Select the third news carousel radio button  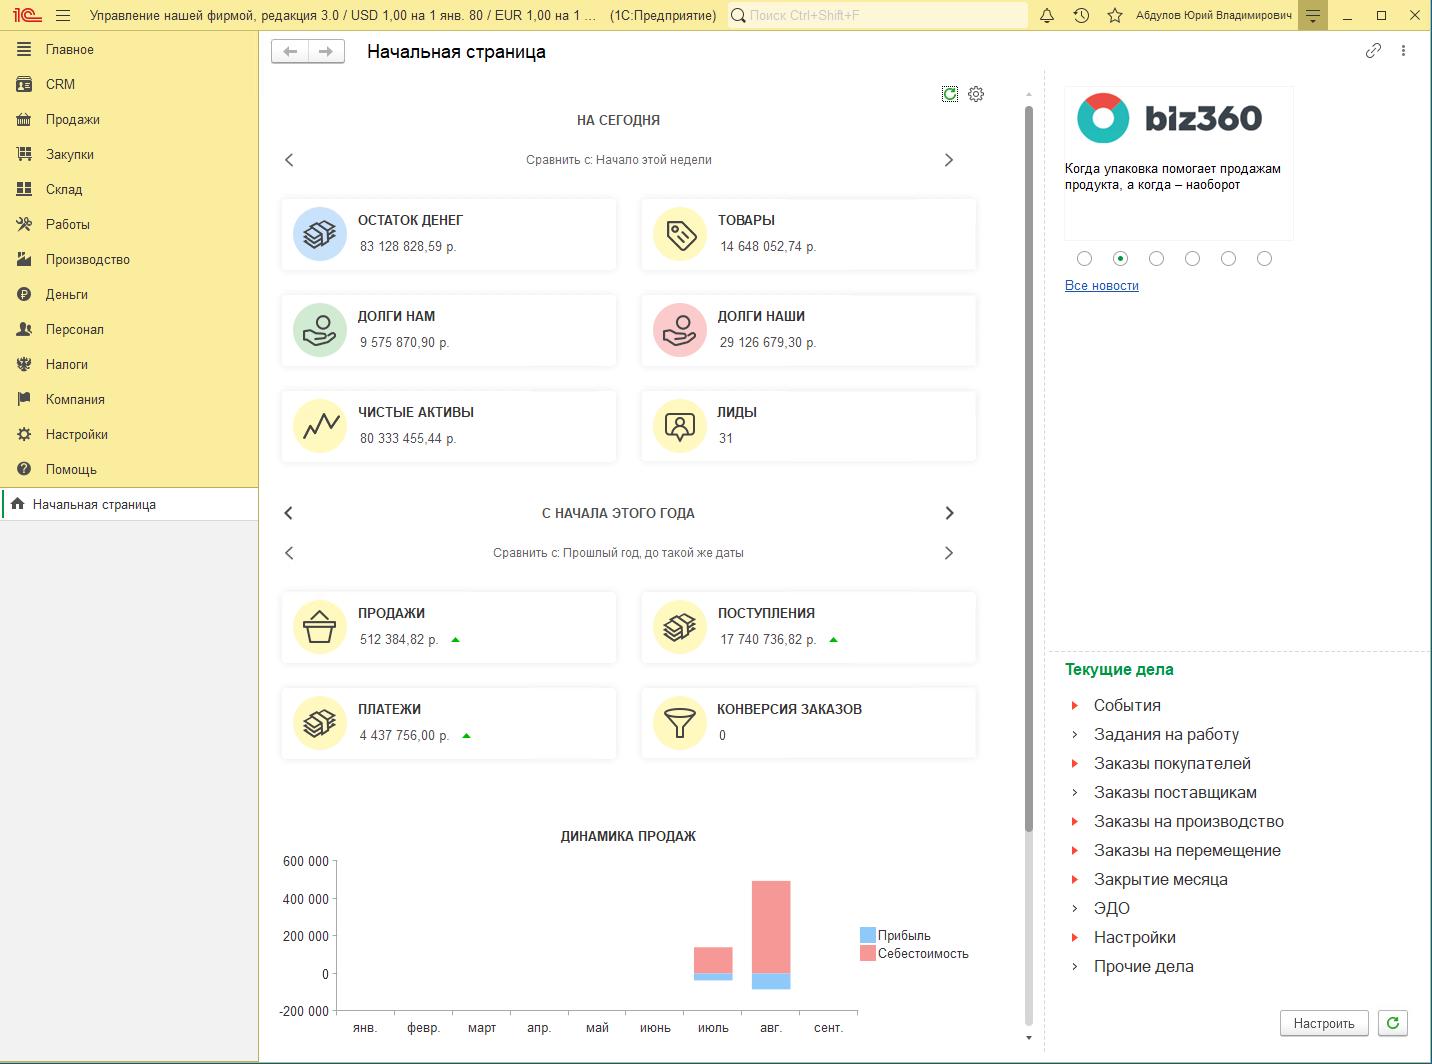click(1156, 259)
